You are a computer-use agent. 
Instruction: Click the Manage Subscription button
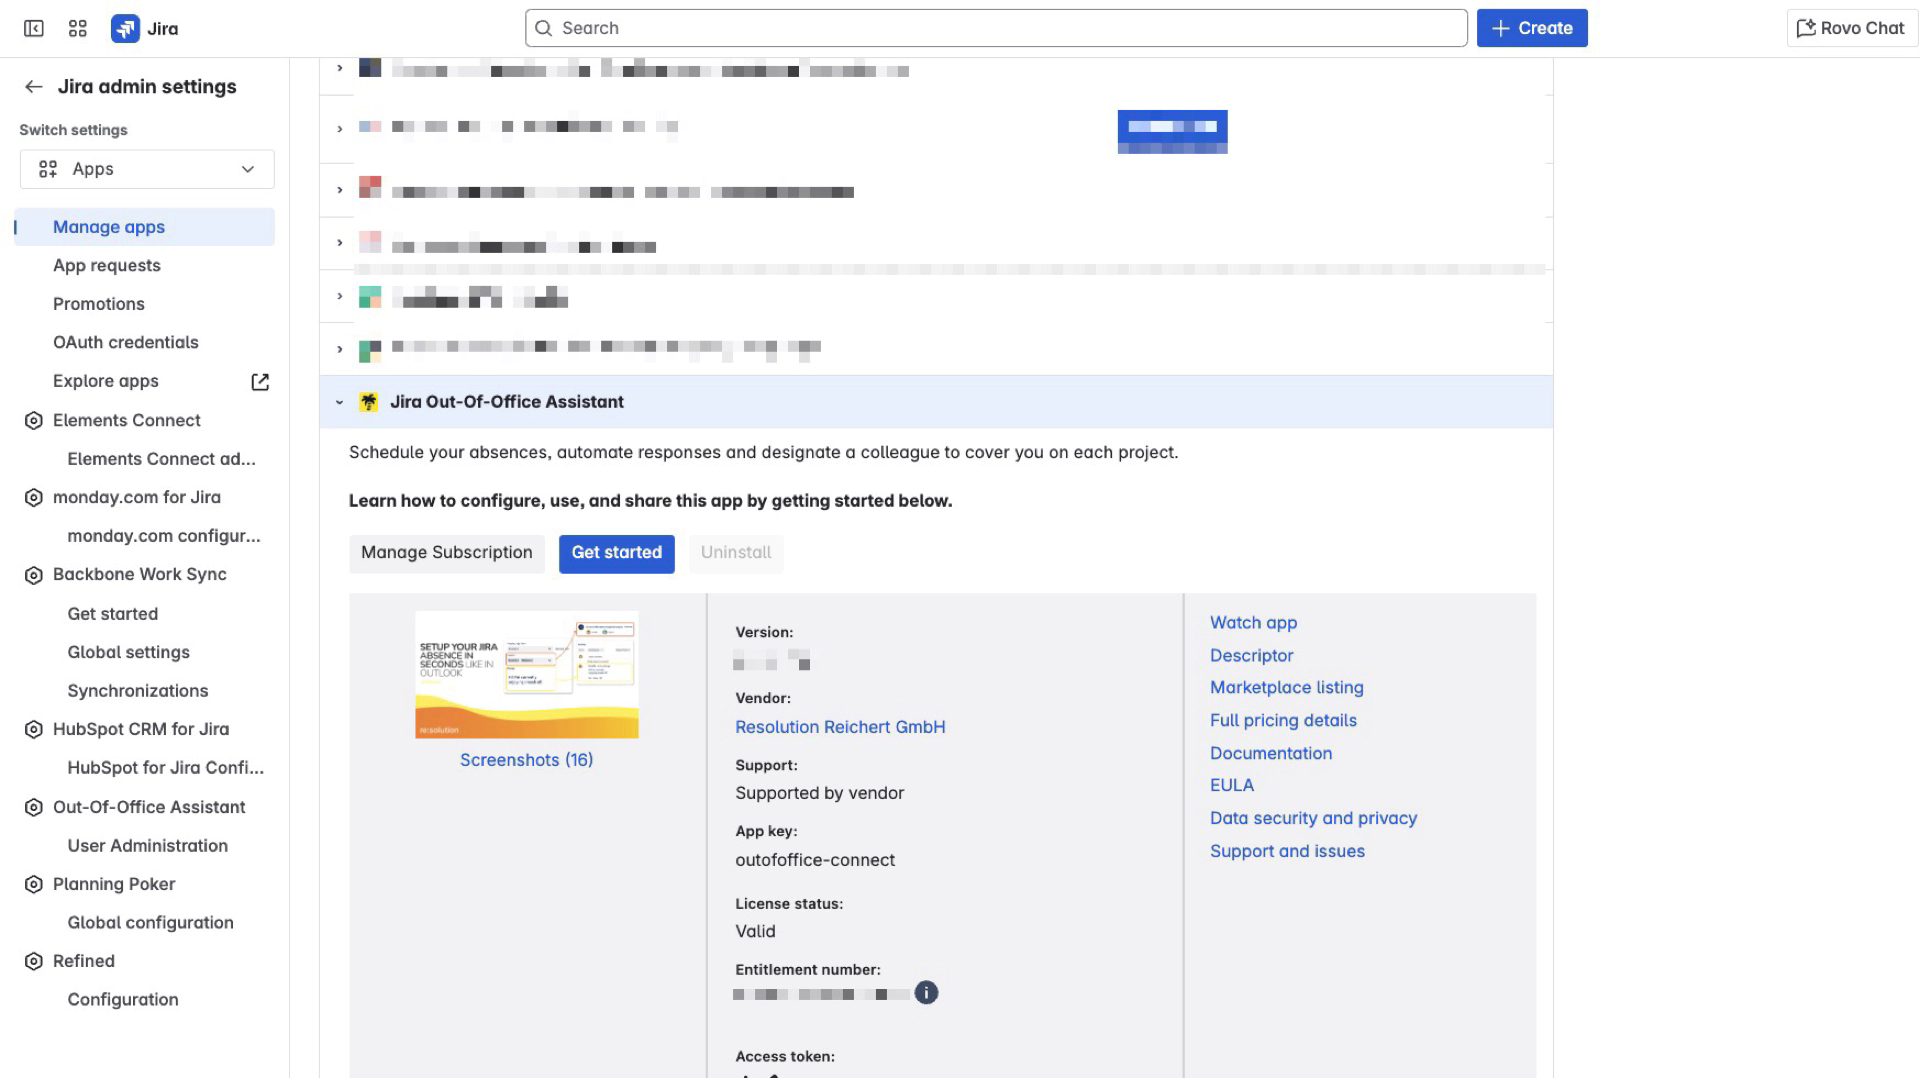446,553
